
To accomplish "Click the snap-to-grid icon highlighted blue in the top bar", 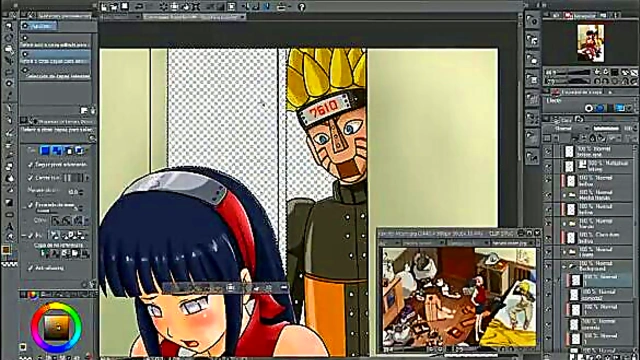I will 268,7.
